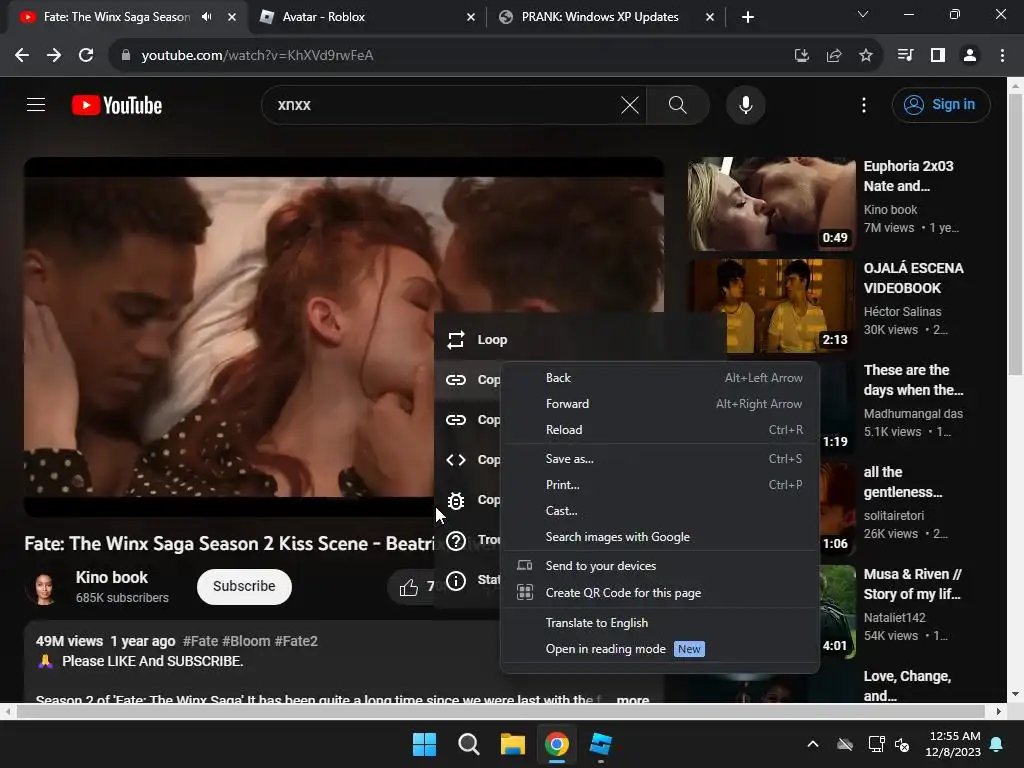Click the Roblox Studio taskbar icon

point(600,744)
